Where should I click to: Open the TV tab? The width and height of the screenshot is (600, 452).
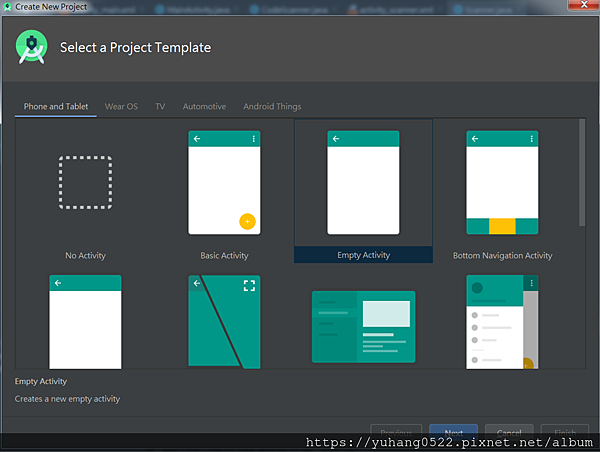pyautogui.click(x=160, y=106)
